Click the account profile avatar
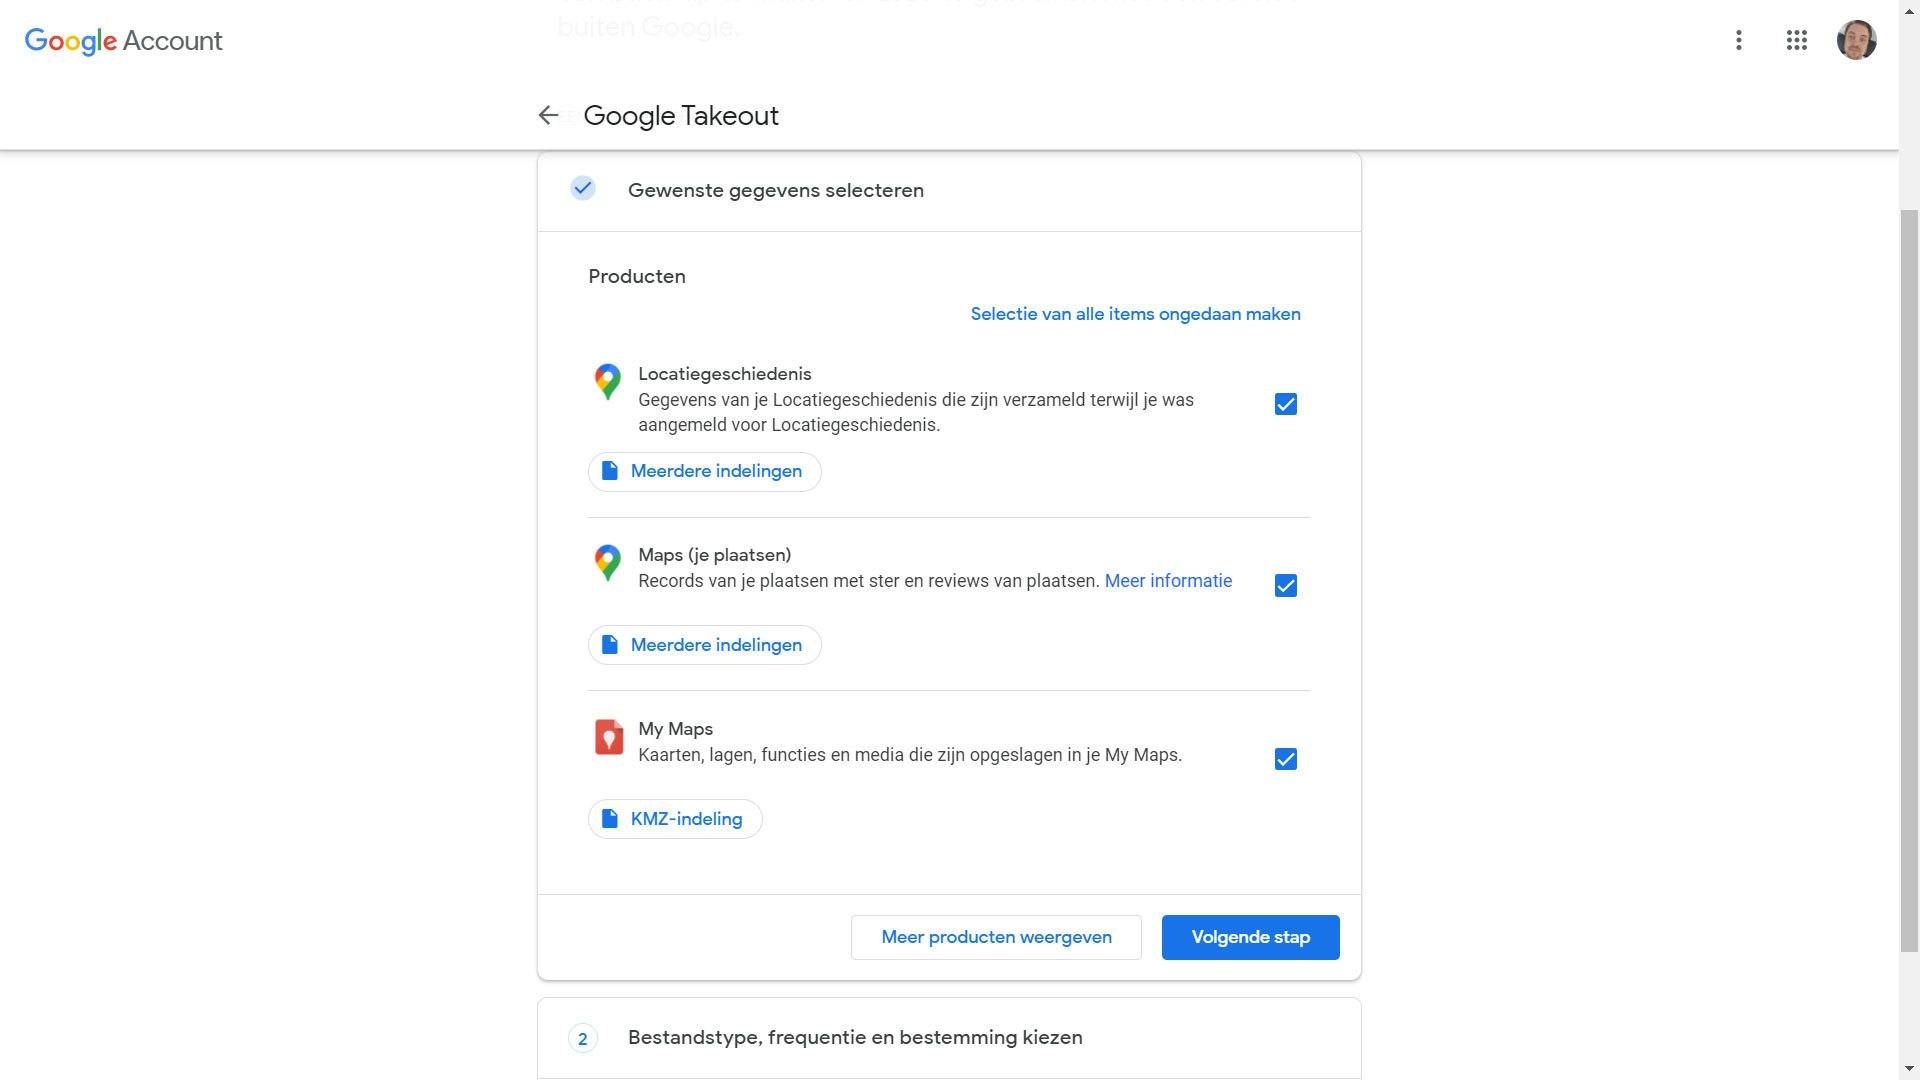1920x1080 pixels. [x=1856, y=41]
